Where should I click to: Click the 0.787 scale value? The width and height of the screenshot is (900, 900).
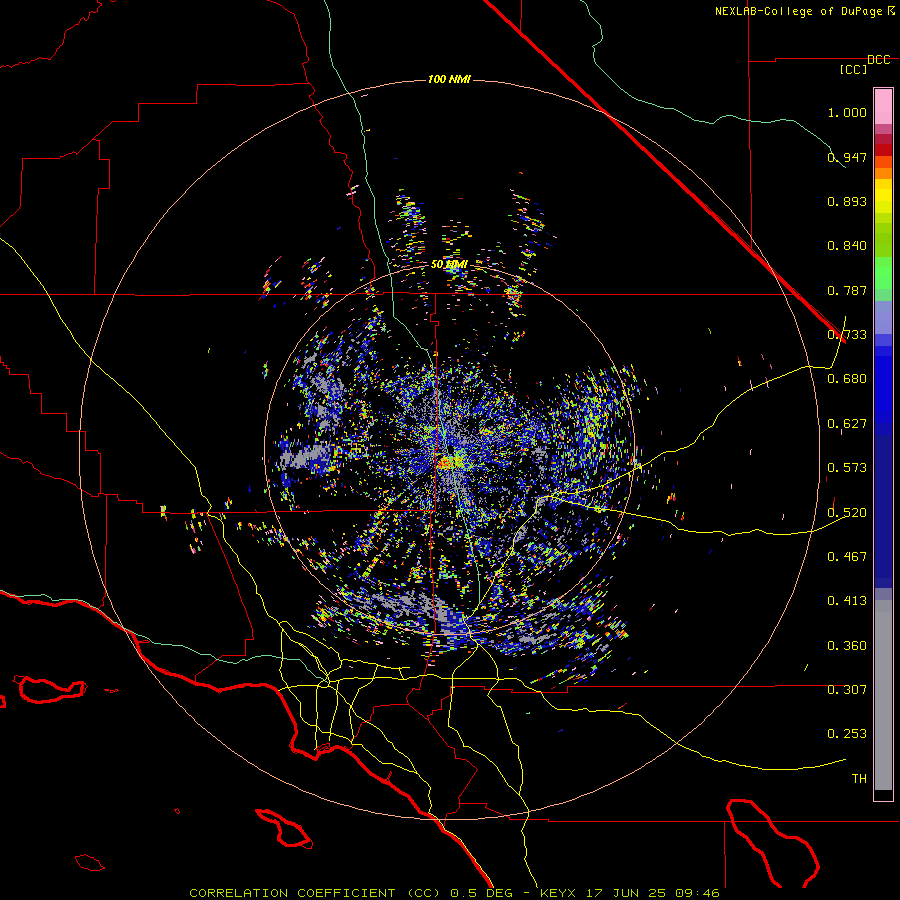coord(847,290)
